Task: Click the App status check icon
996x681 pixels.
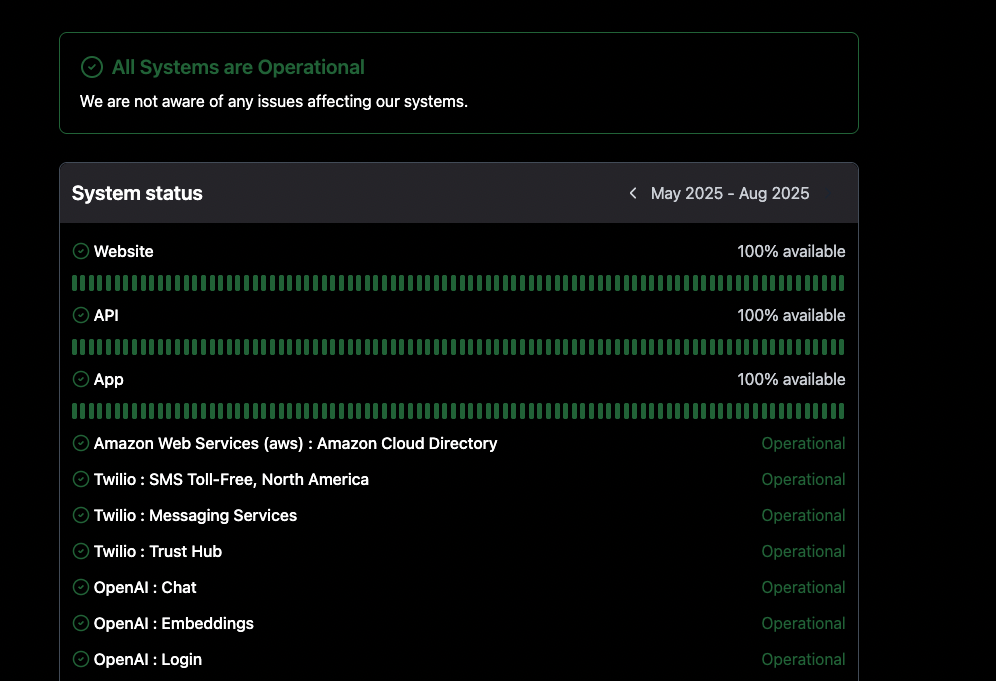Action: [x=81, y=379]
